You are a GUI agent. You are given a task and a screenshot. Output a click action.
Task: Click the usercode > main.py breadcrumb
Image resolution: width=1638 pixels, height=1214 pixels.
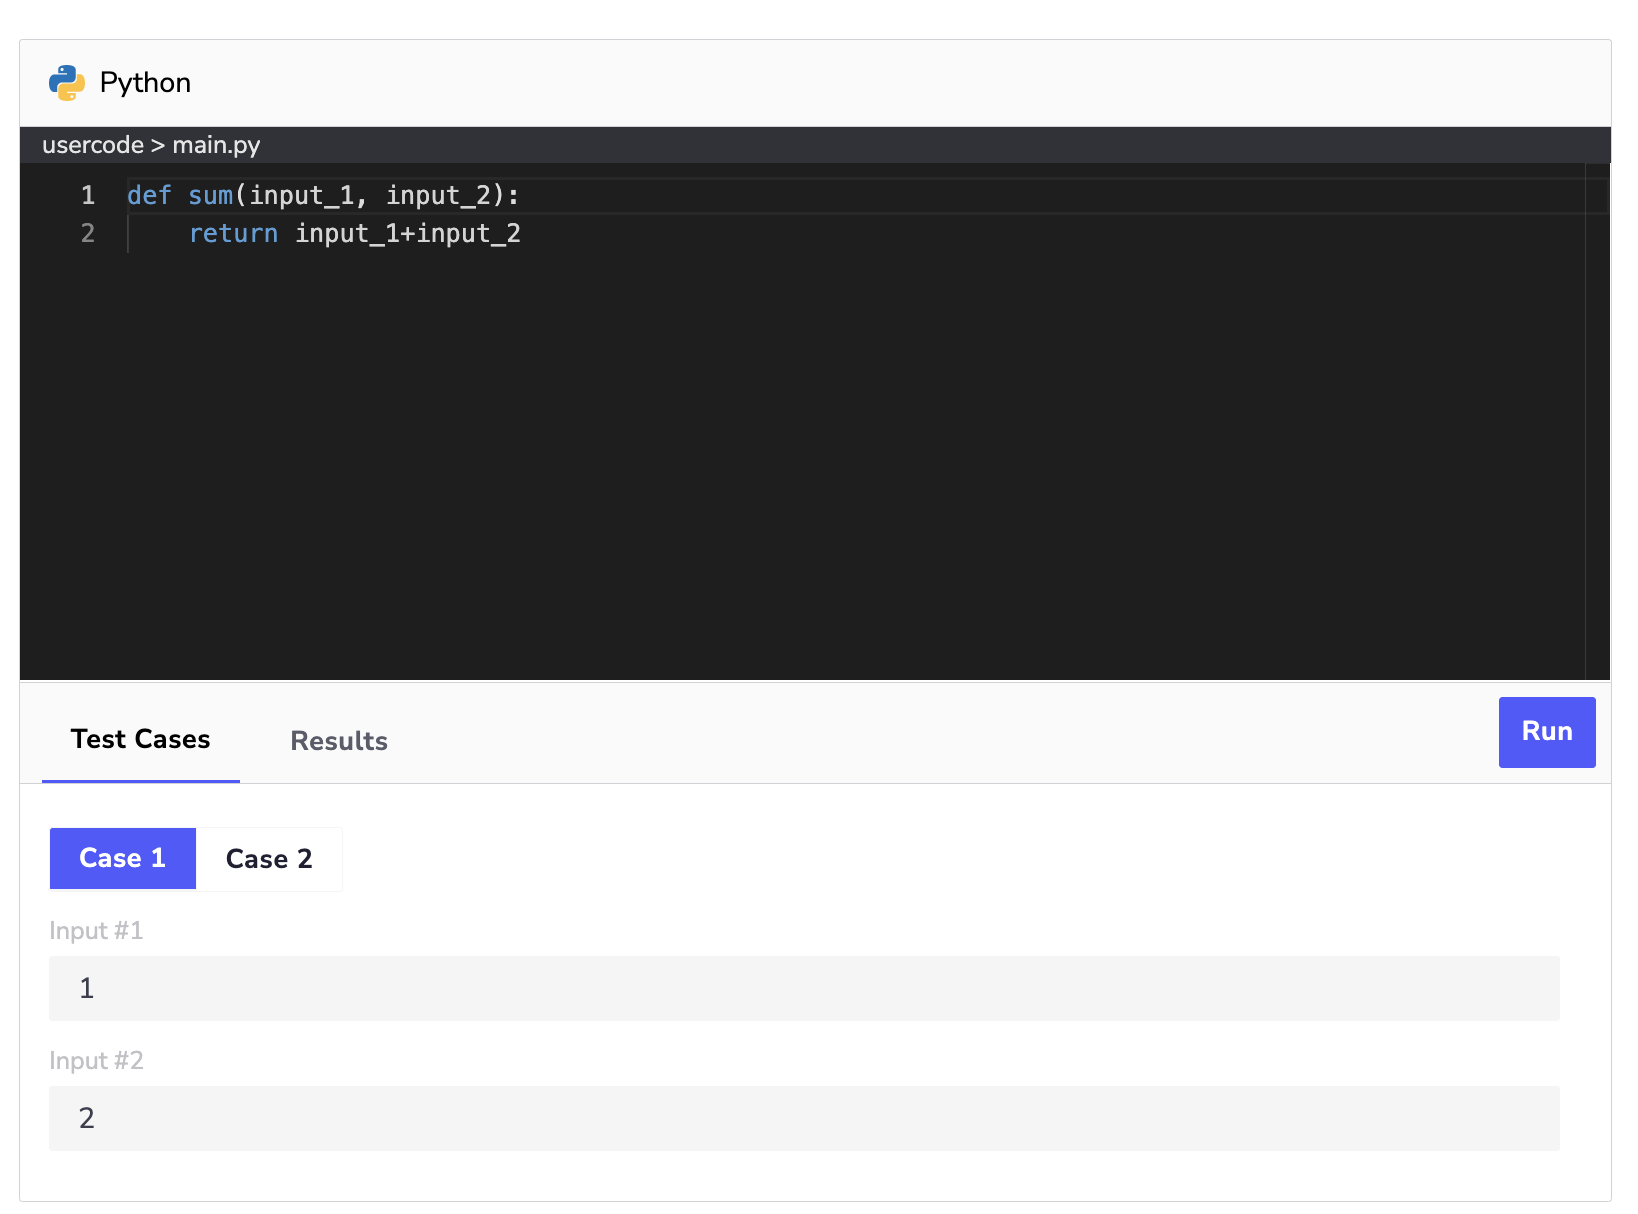coord(151,145)
